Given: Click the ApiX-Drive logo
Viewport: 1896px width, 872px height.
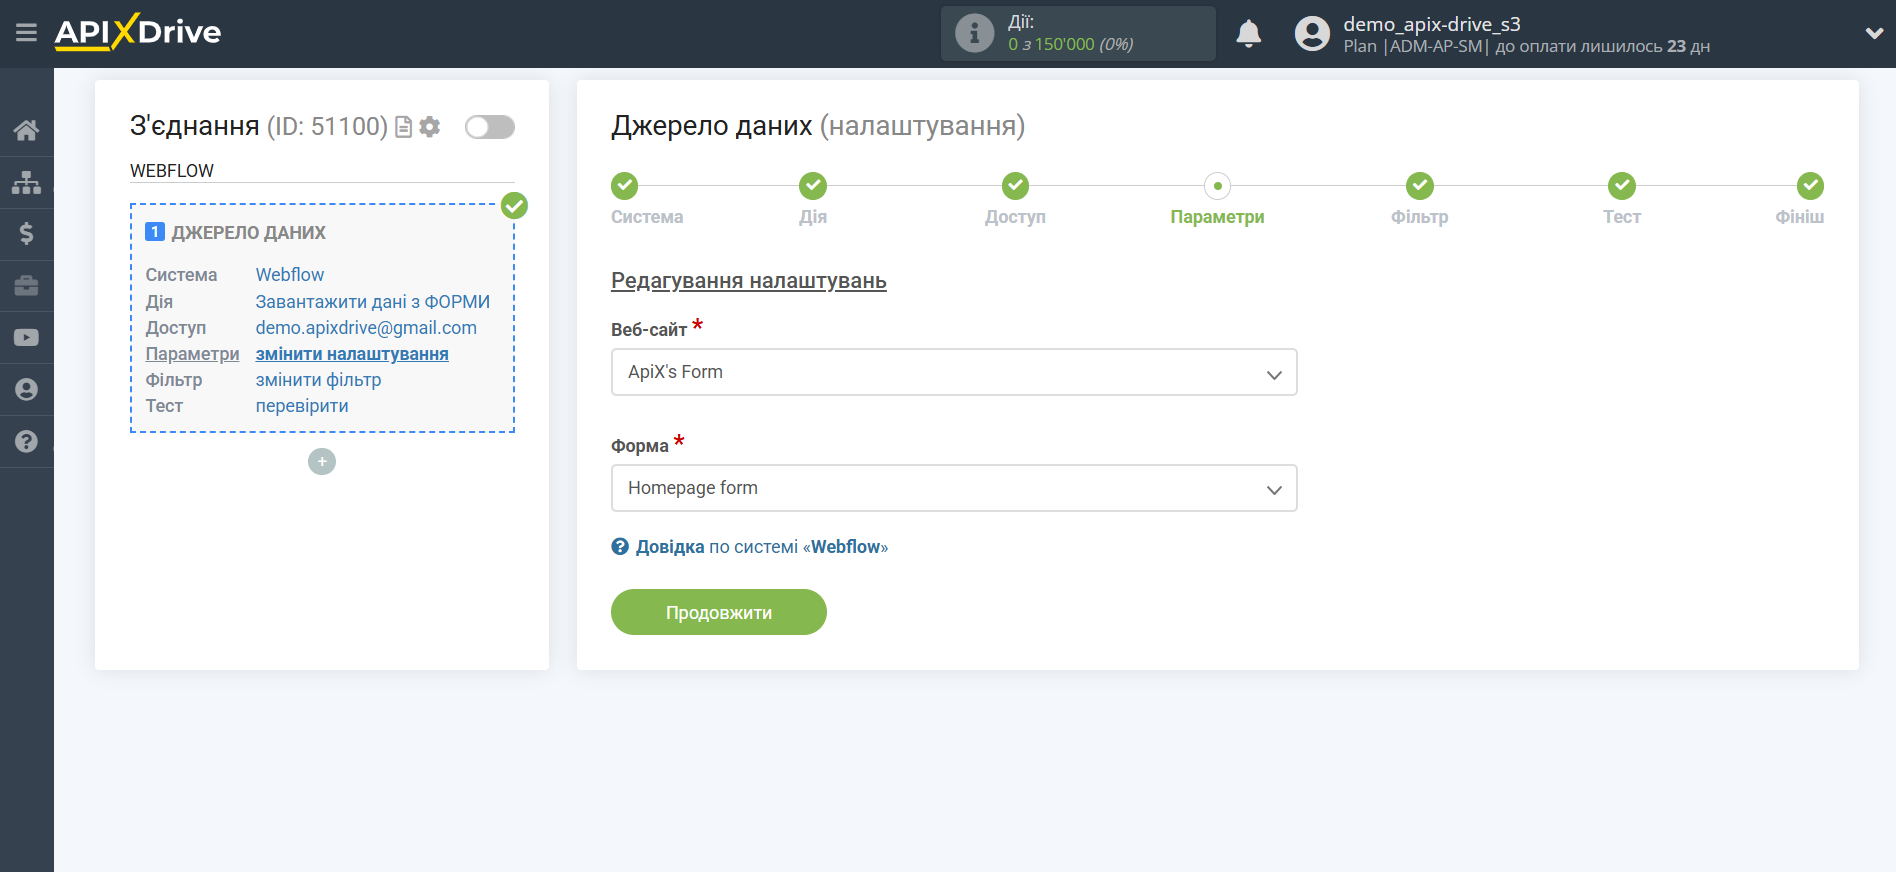Looking at the screenshot, I should pos(138,32).
